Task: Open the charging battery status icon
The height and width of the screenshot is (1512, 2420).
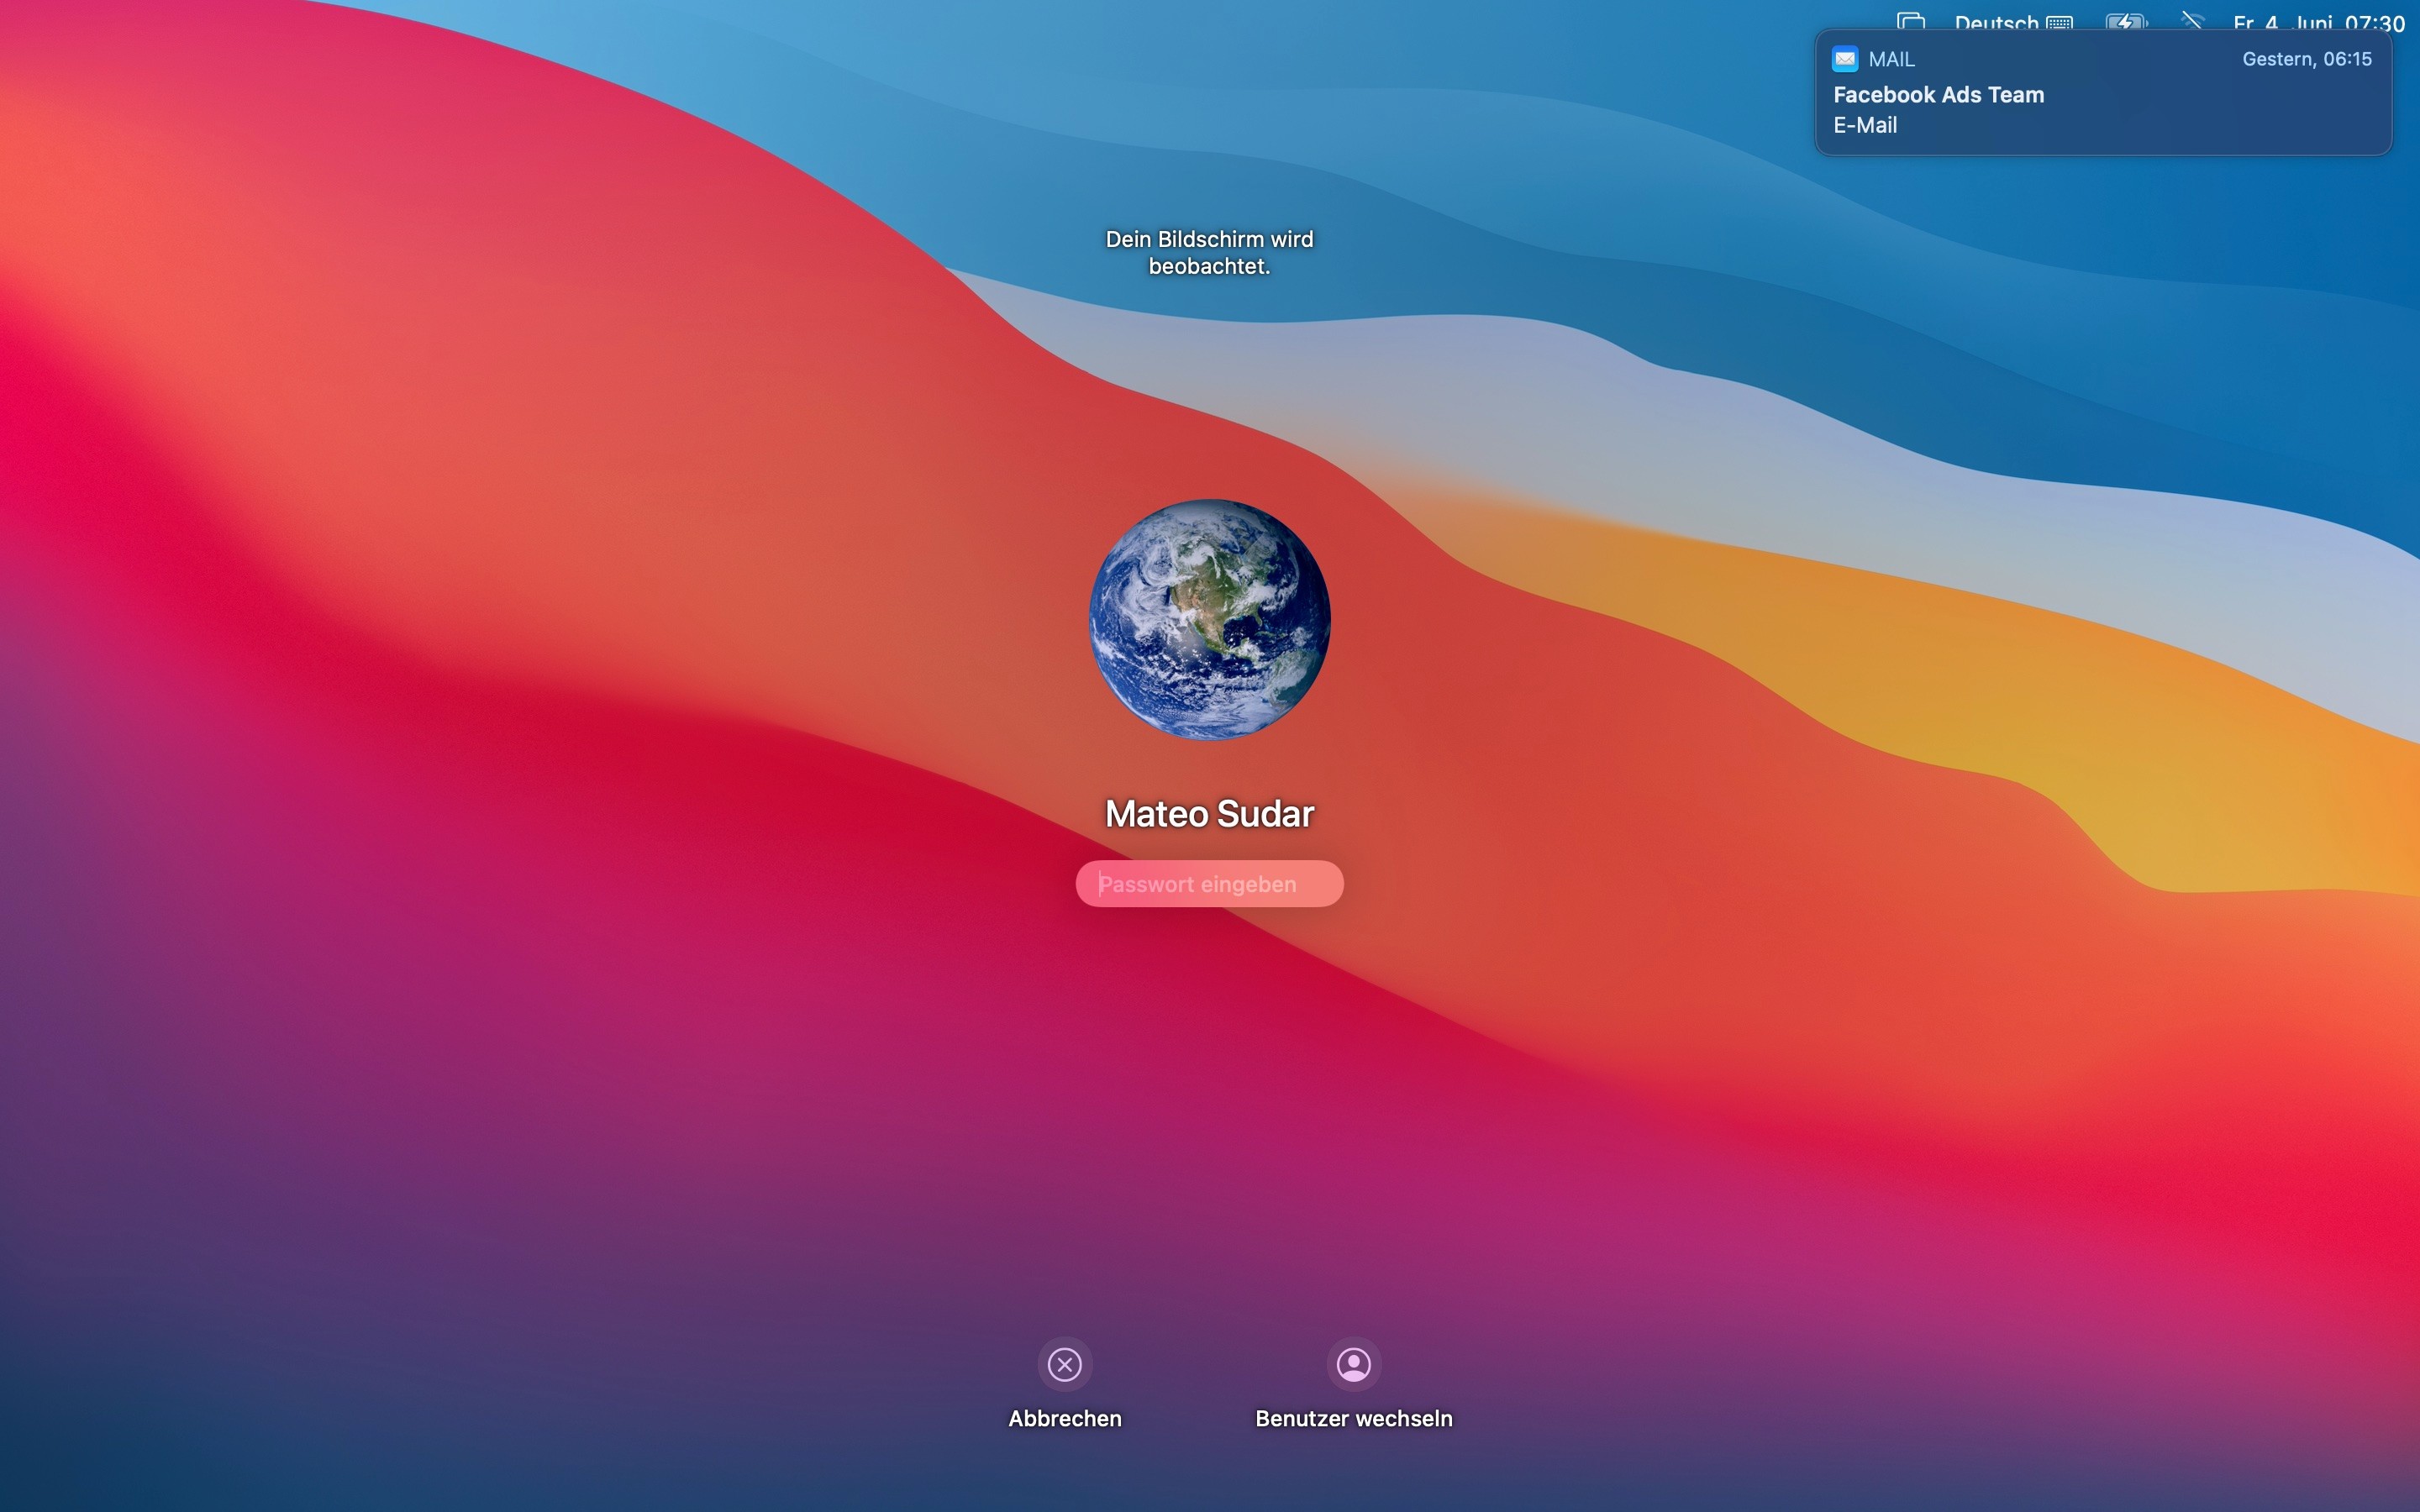Action: point(2124,20)
